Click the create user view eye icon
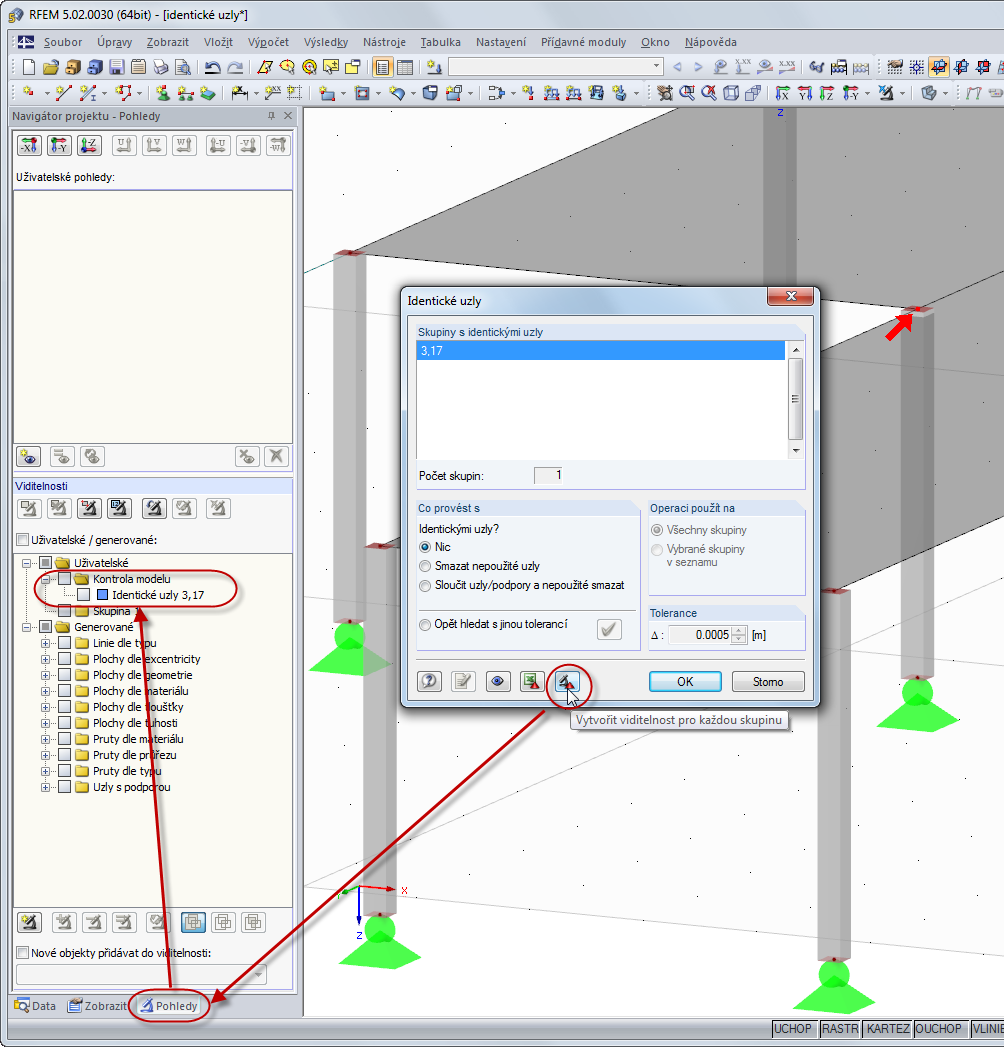The height and width of the screenshot is (1047, 1004). (28, 457)
